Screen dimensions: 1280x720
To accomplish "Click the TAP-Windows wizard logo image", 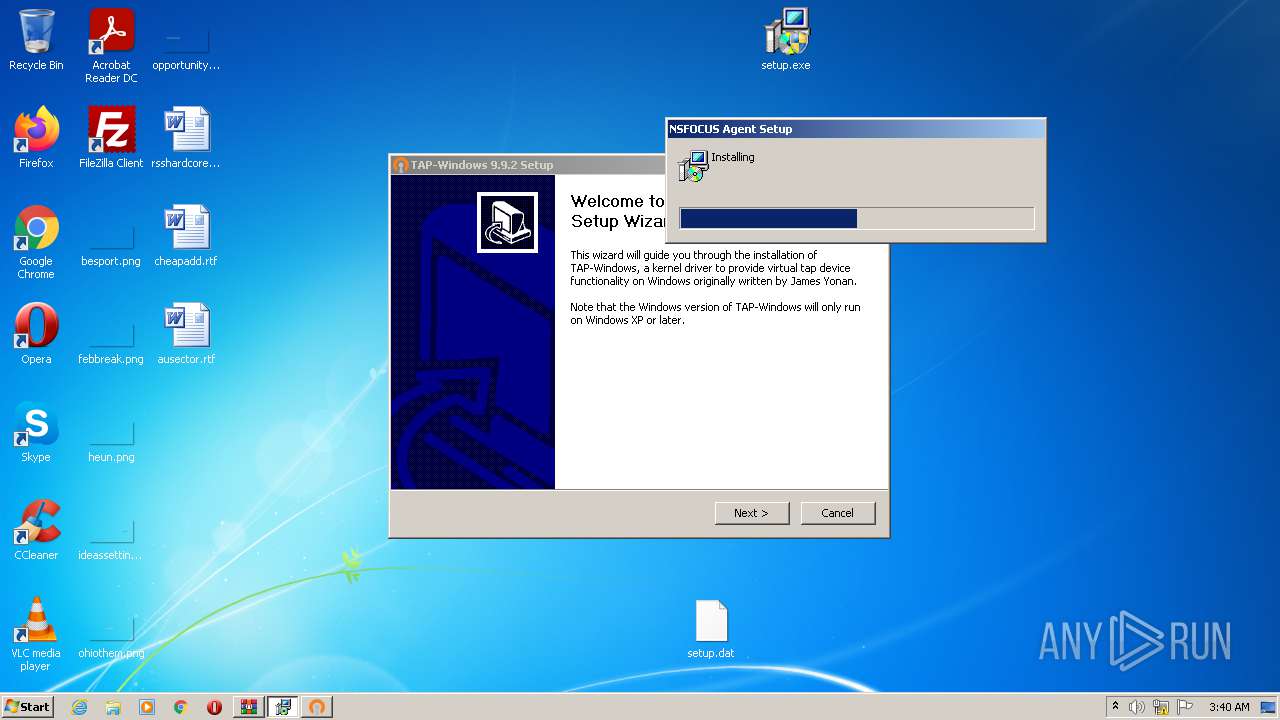I will (x=507, y=222).
